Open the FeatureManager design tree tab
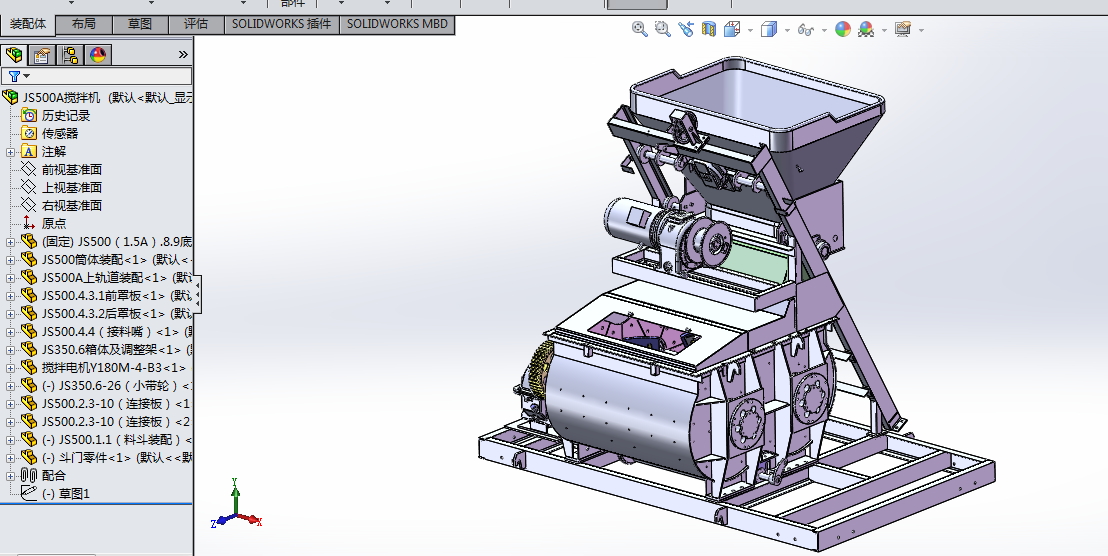Screen dimensions: 1108x556 click(14, 55)
